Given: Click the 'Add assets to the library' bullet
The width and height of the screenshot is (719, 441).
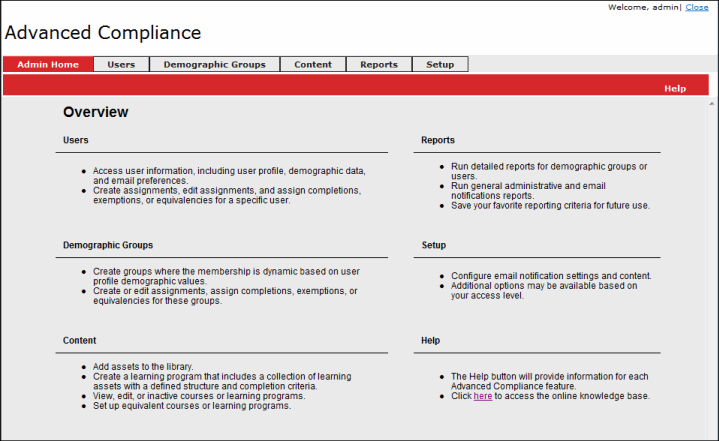Looking at the screenshot, I should point(143,366).
